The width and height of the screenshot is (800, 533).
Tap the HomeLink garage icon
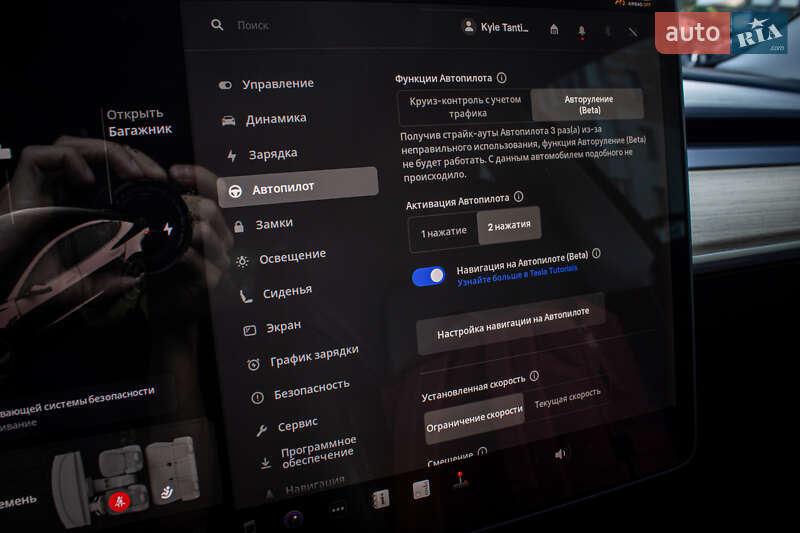coord(554,30)
